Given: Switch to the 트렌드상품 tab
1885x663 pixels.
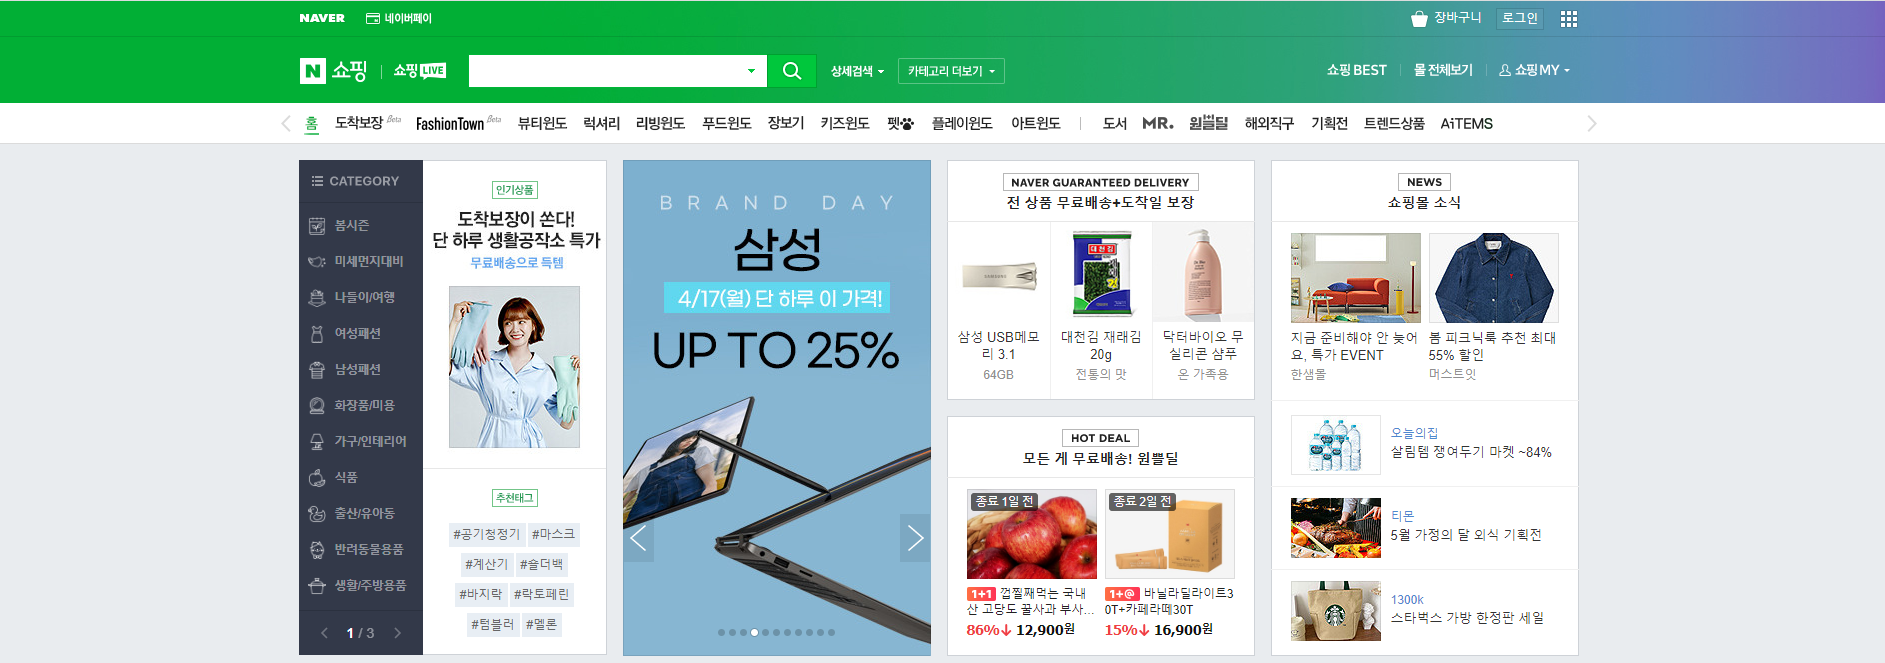Looking at the screenshot, I should coord(1394,123).
